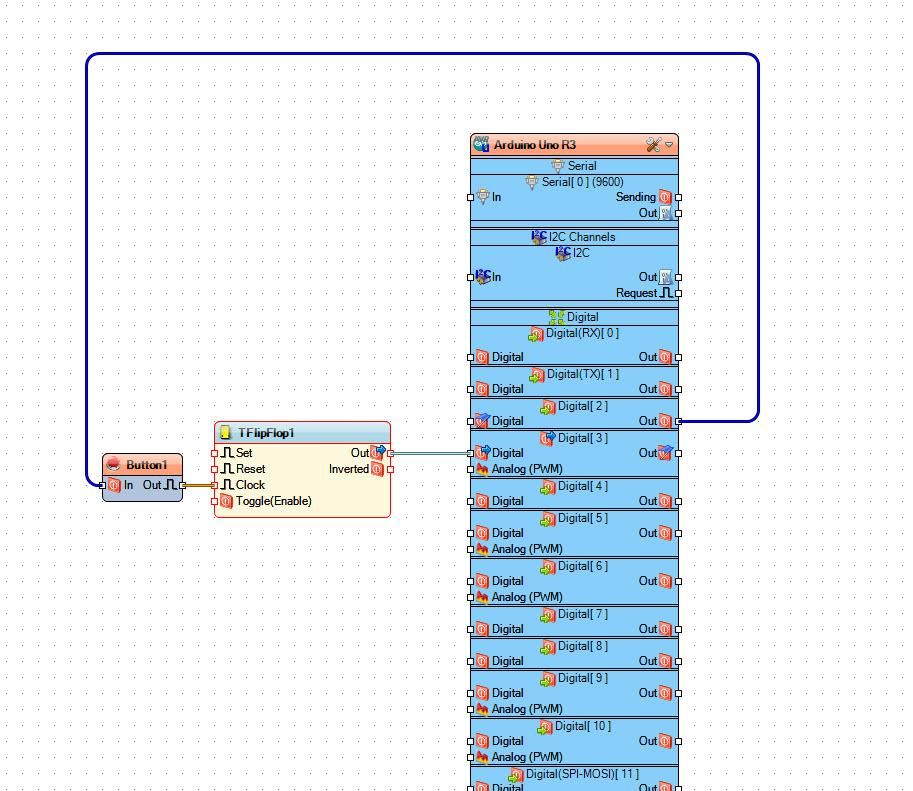Click the Digital[7] Out pin icon
Image resolution: width=913 pixels, height=791 pixels.
[x=665, y=629]
